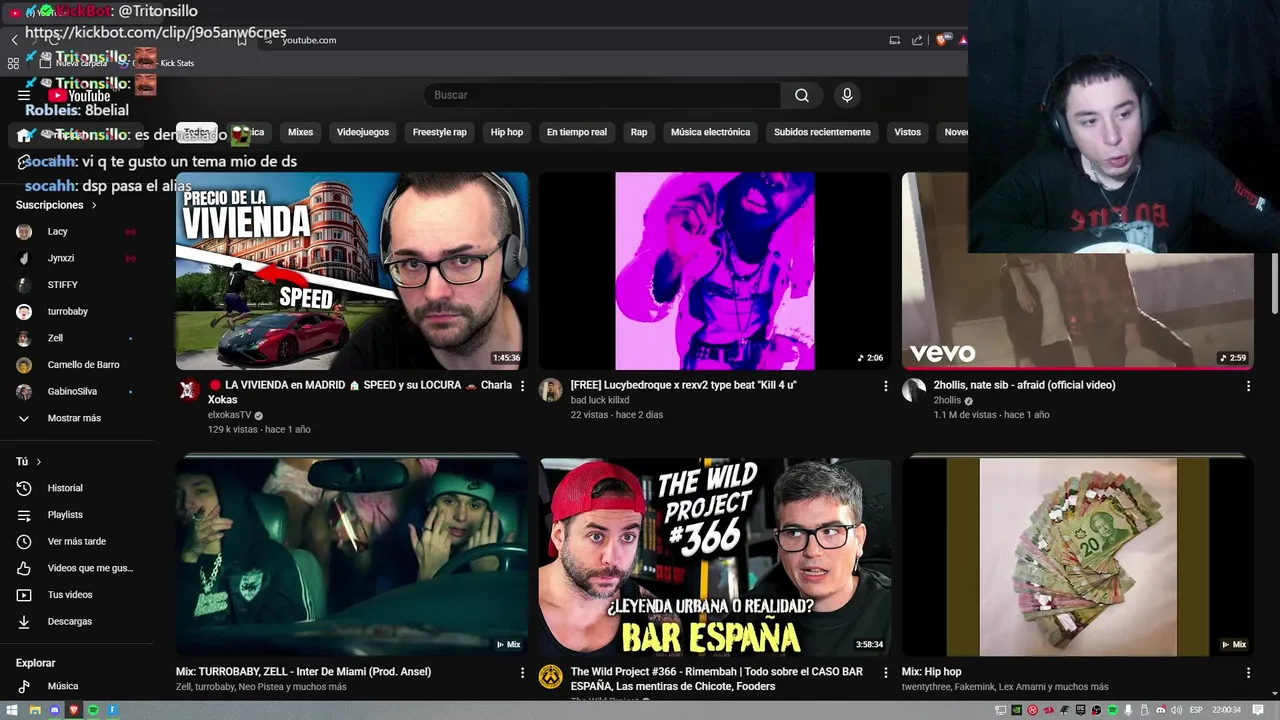Click bad luck killxd channel avatar
The width and height of the screenshot is (1280, 720).
(551, 390)
